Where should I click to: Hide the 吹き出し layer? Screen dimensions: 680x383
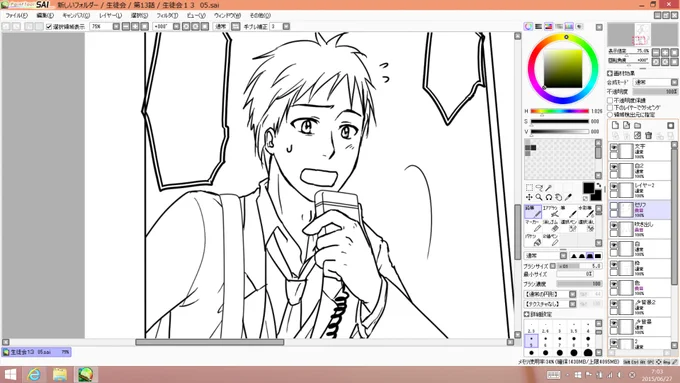coord(614,226)
